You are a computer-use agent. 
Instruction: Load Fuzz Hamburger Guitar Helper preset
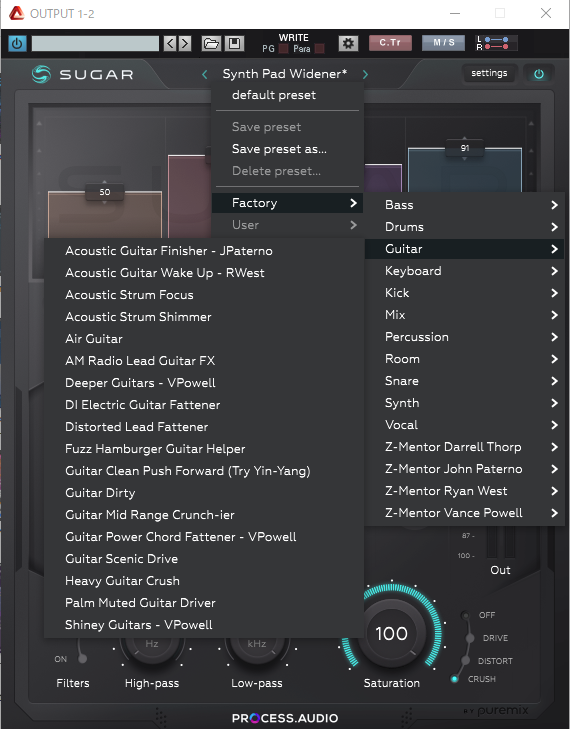(x=204, y=449)
